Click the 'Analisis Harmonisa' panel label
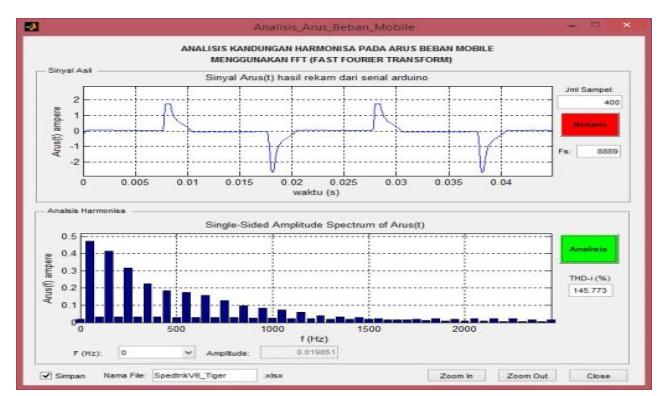This screenshot has height=396, width=662. (x=86, y=211)
